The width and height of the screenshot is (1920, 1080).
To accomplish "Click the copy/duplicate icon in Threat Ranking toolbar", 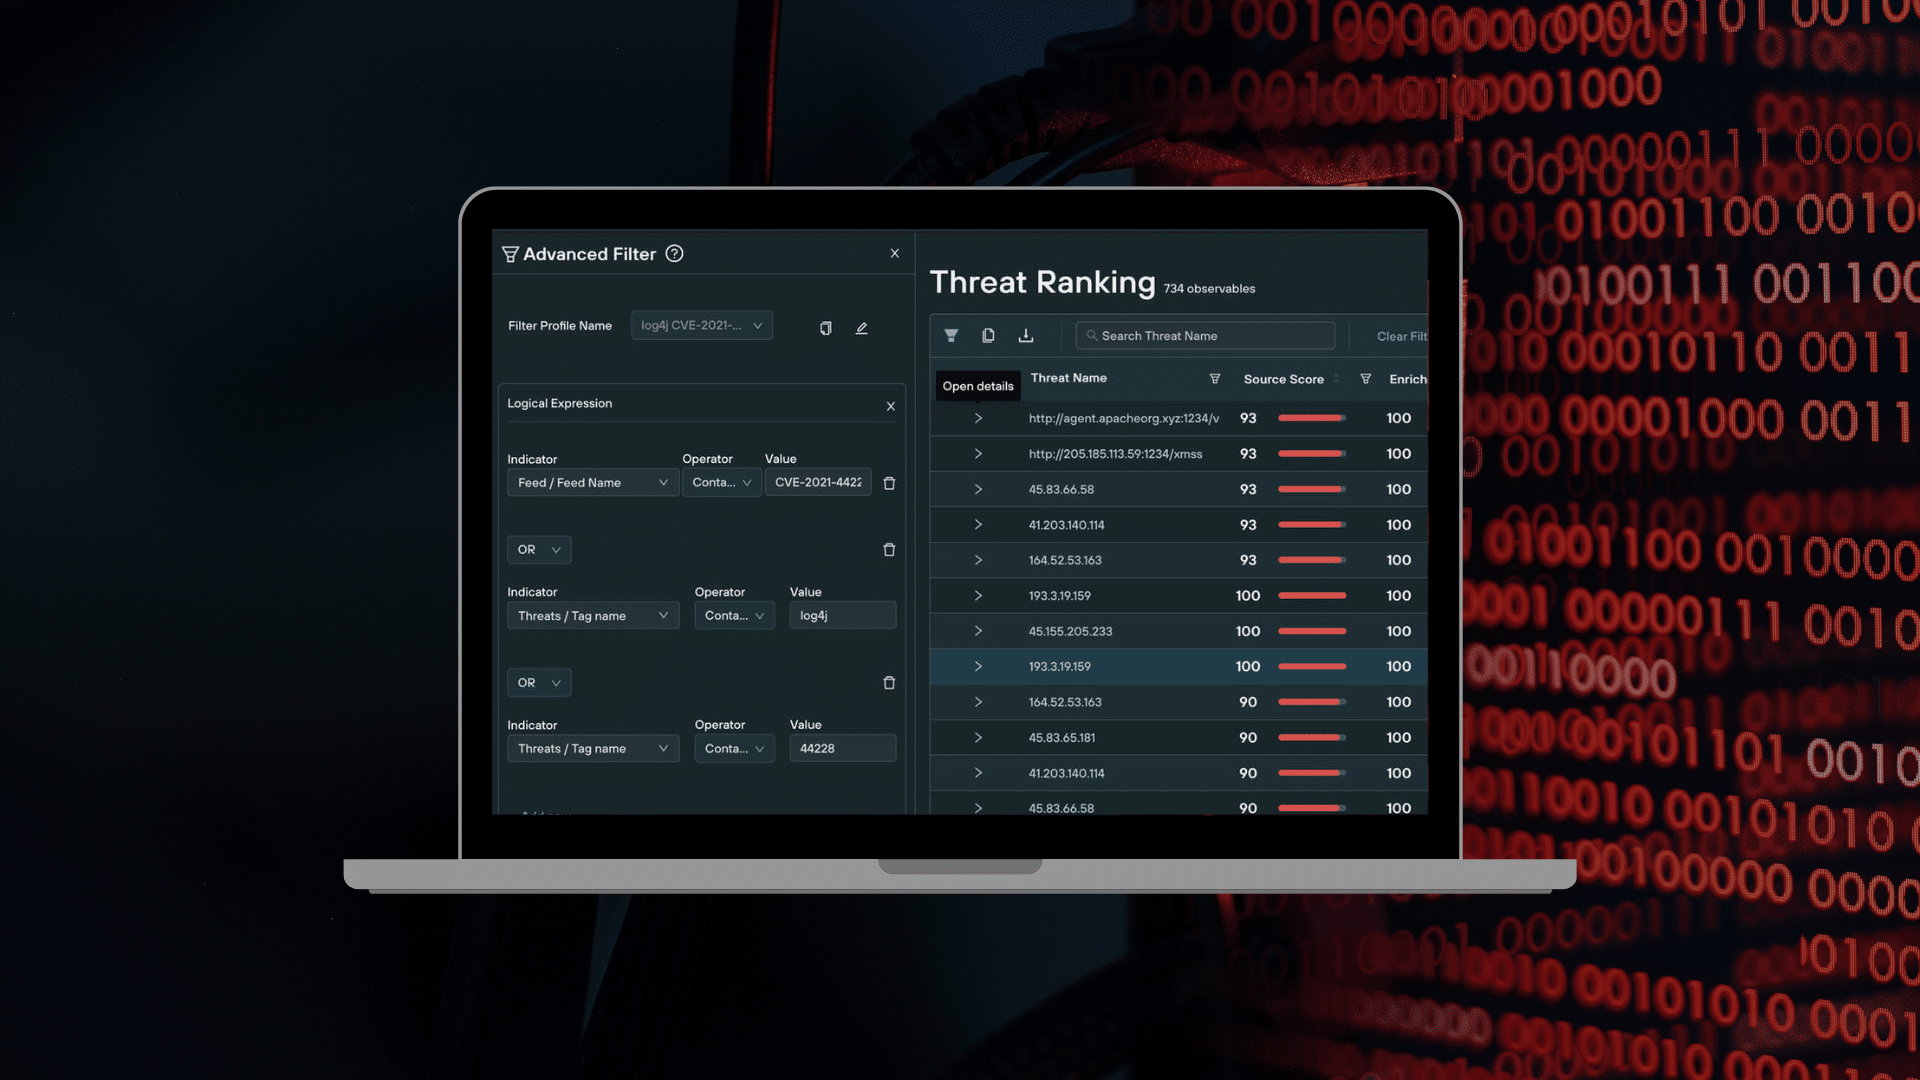I will [x=988, y=335].
